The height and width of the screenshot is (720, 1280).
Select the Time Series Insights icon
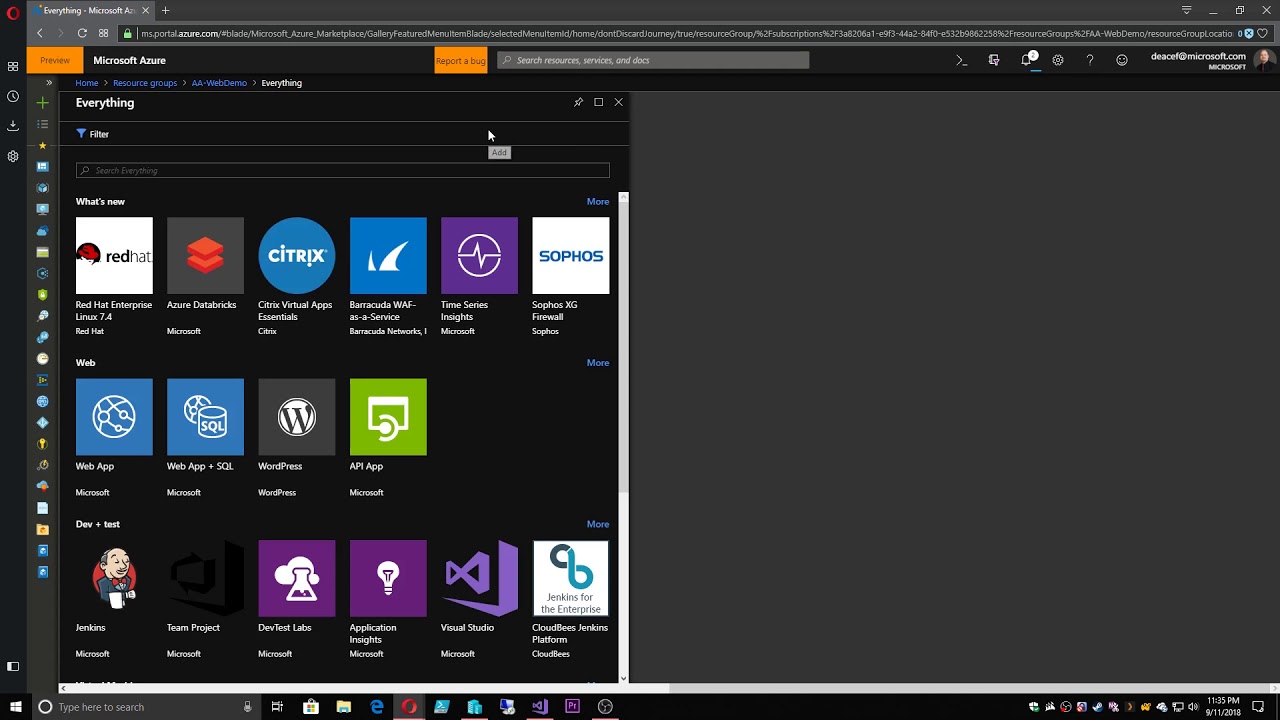479,256
